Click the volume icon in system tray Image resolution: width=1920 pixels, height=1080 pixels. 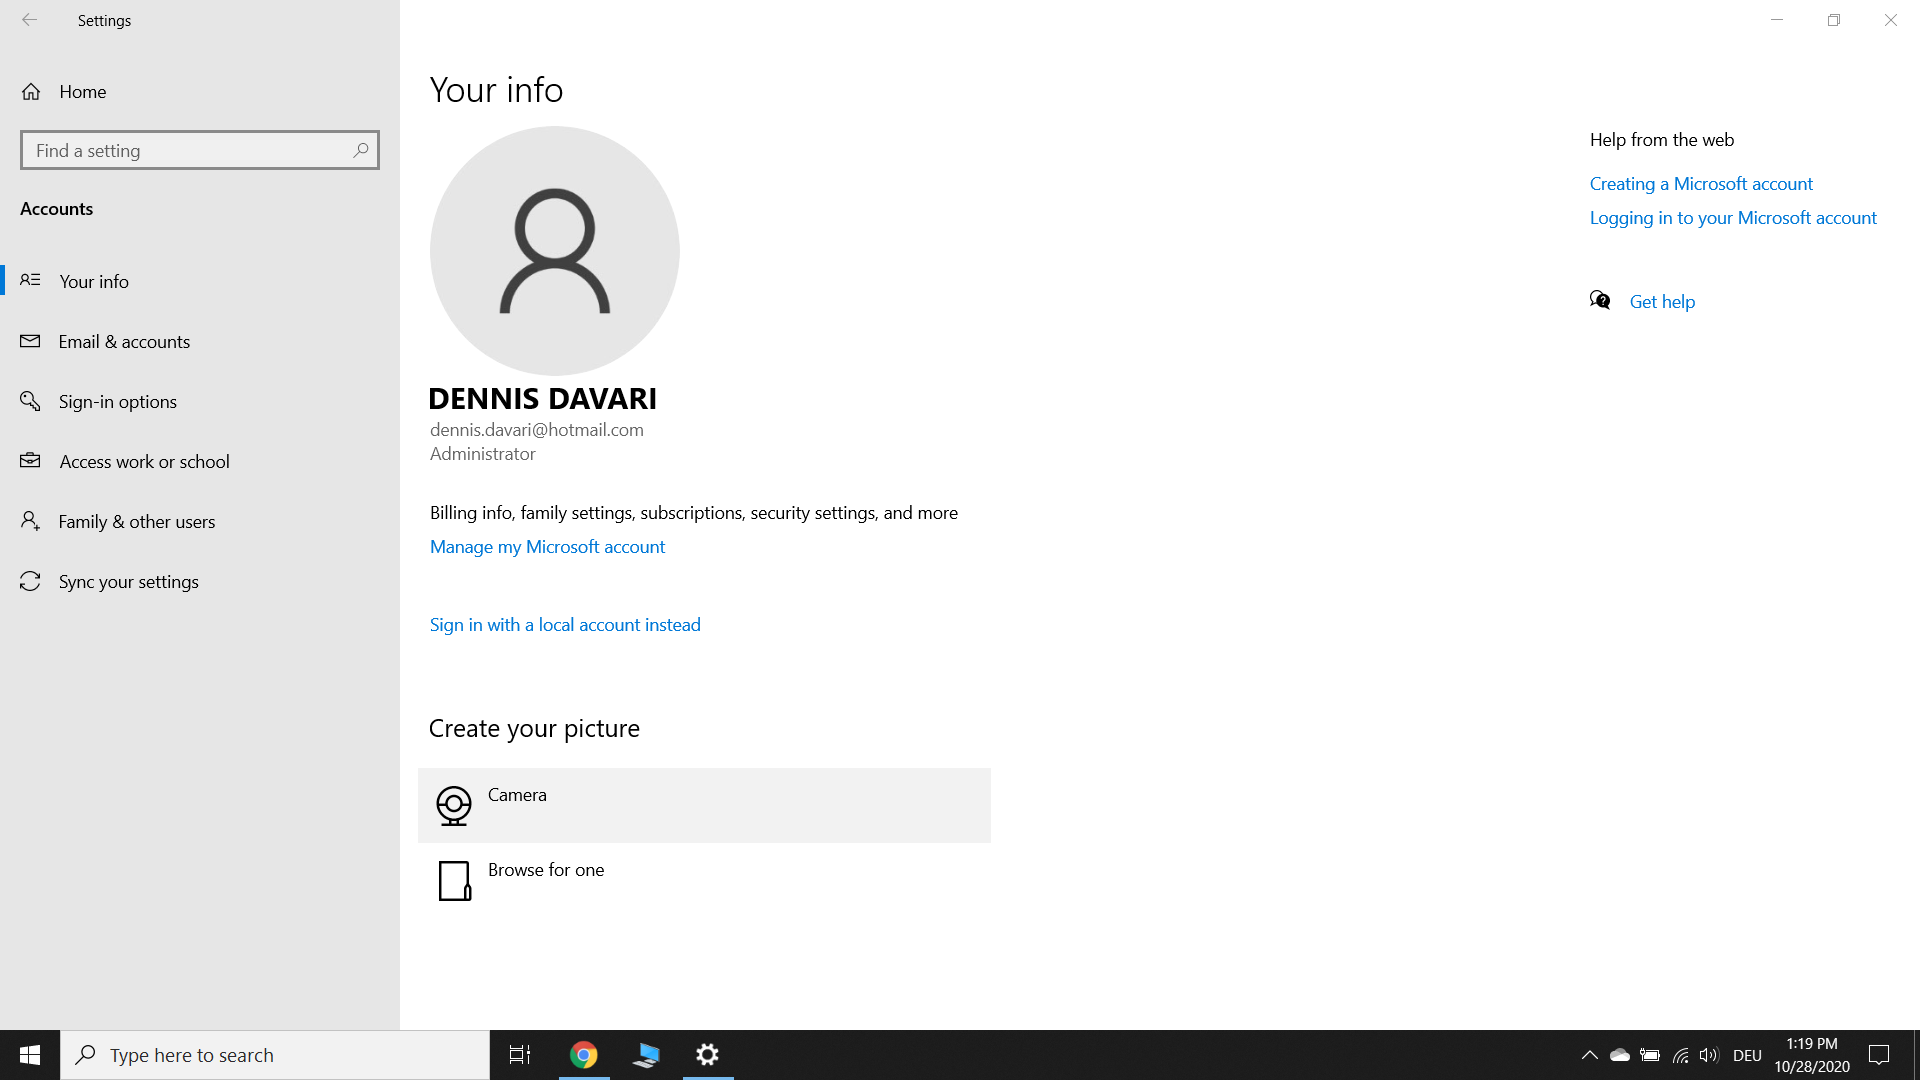pyautogui.click(x=1709, y=1055)
